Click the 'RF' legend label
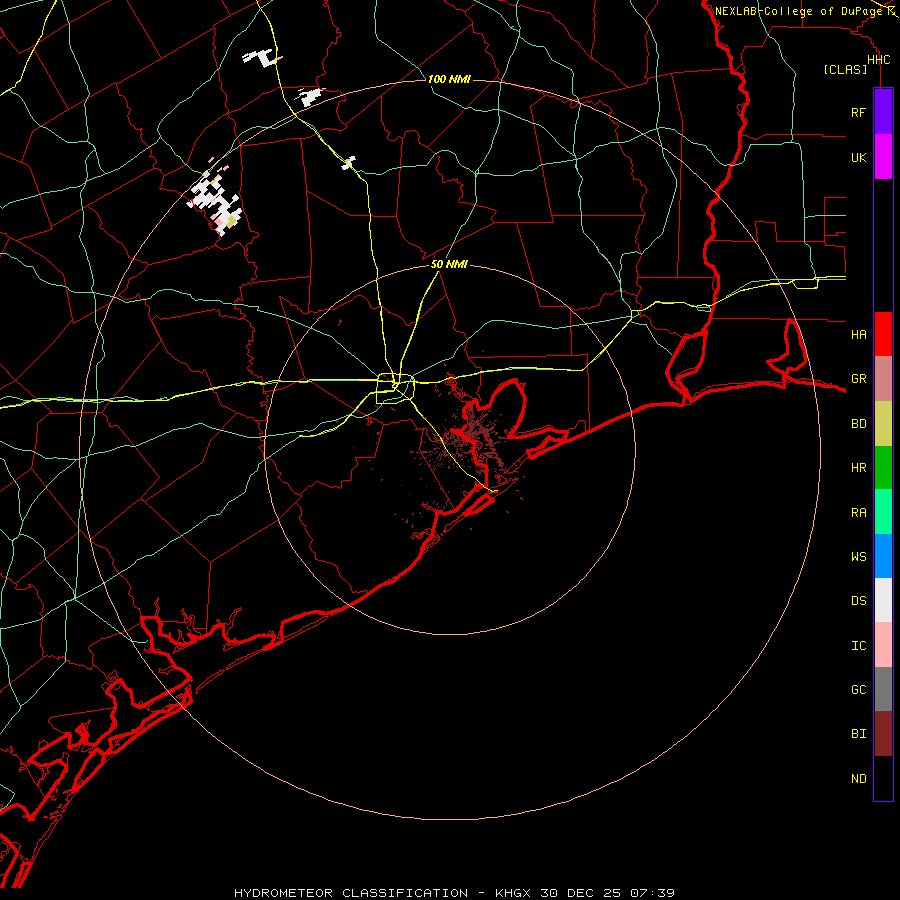Image resolution: width=900 pixels, height=900 pixels. point(858,113)
